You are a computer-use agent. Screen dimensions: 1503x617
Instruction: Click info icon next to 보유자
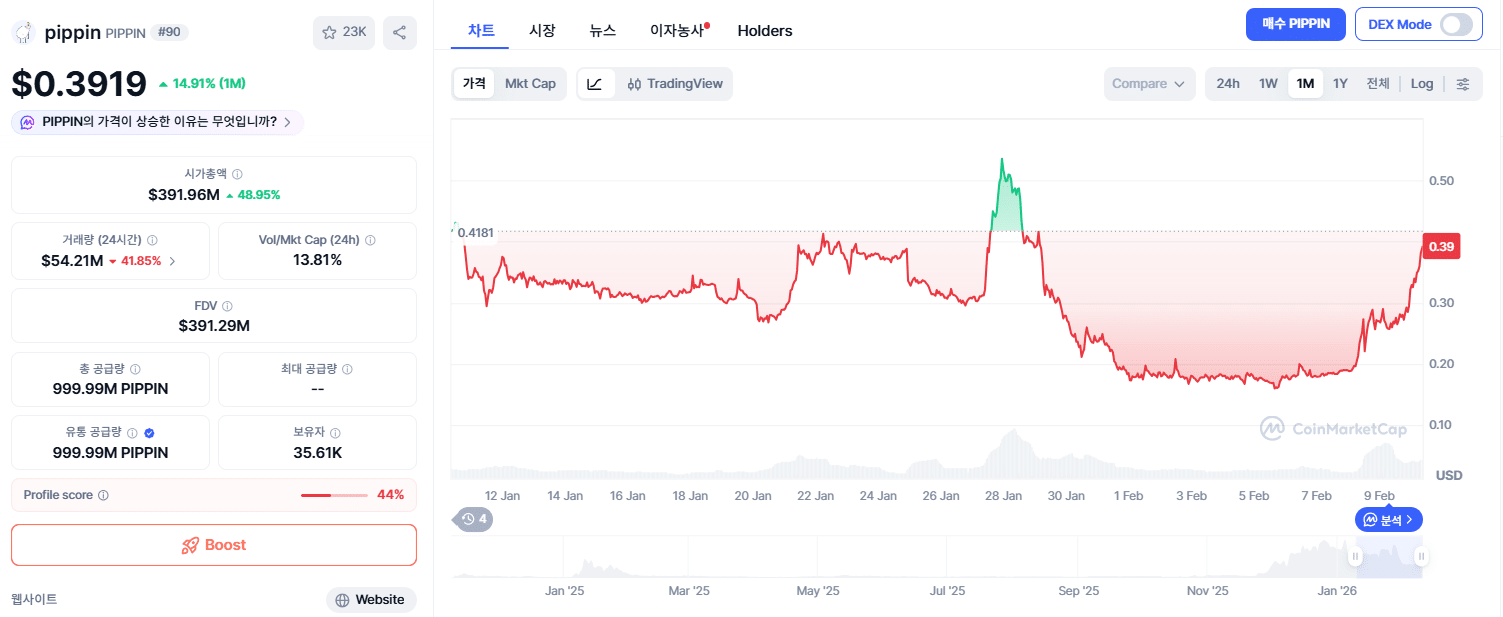pyautogui.click(x=335, y=433)
